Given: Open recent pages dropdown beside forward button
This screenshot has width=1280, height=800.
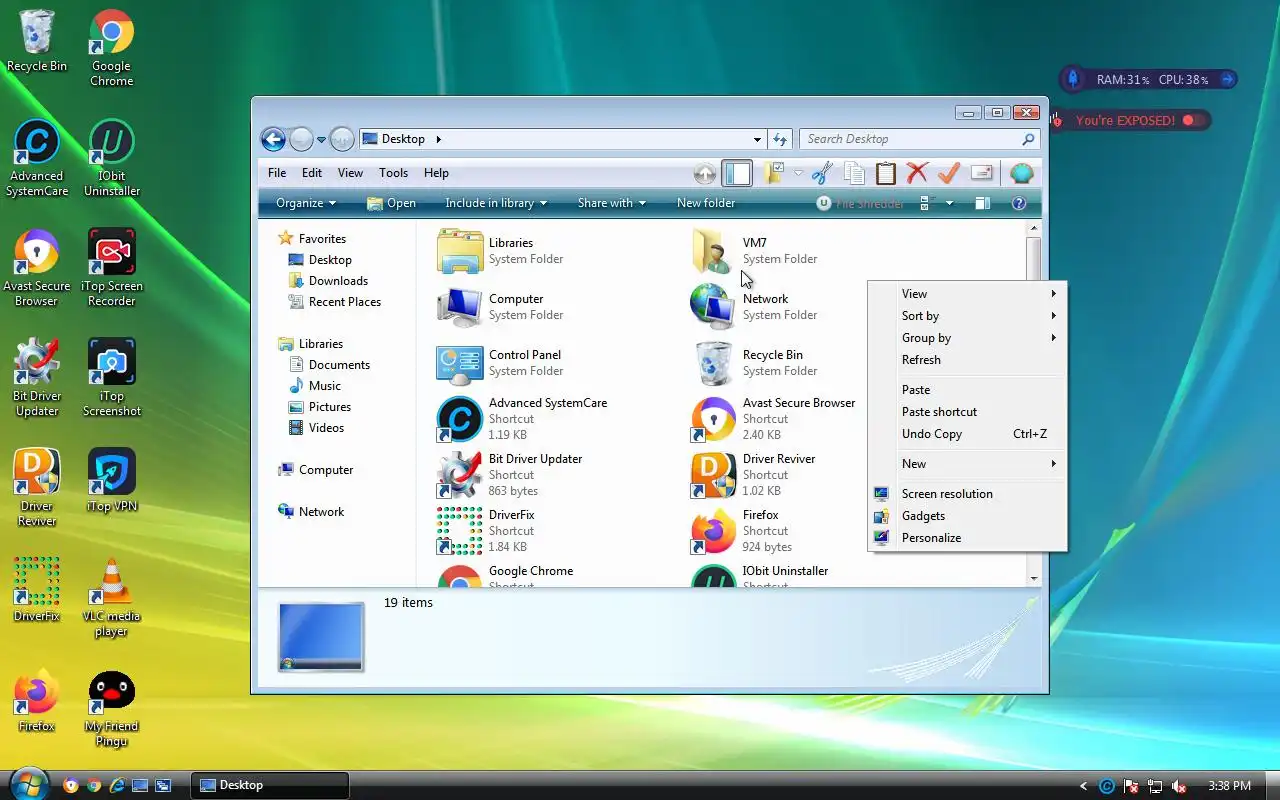Looking at the screenshot, I should click(x=321, y=139).
